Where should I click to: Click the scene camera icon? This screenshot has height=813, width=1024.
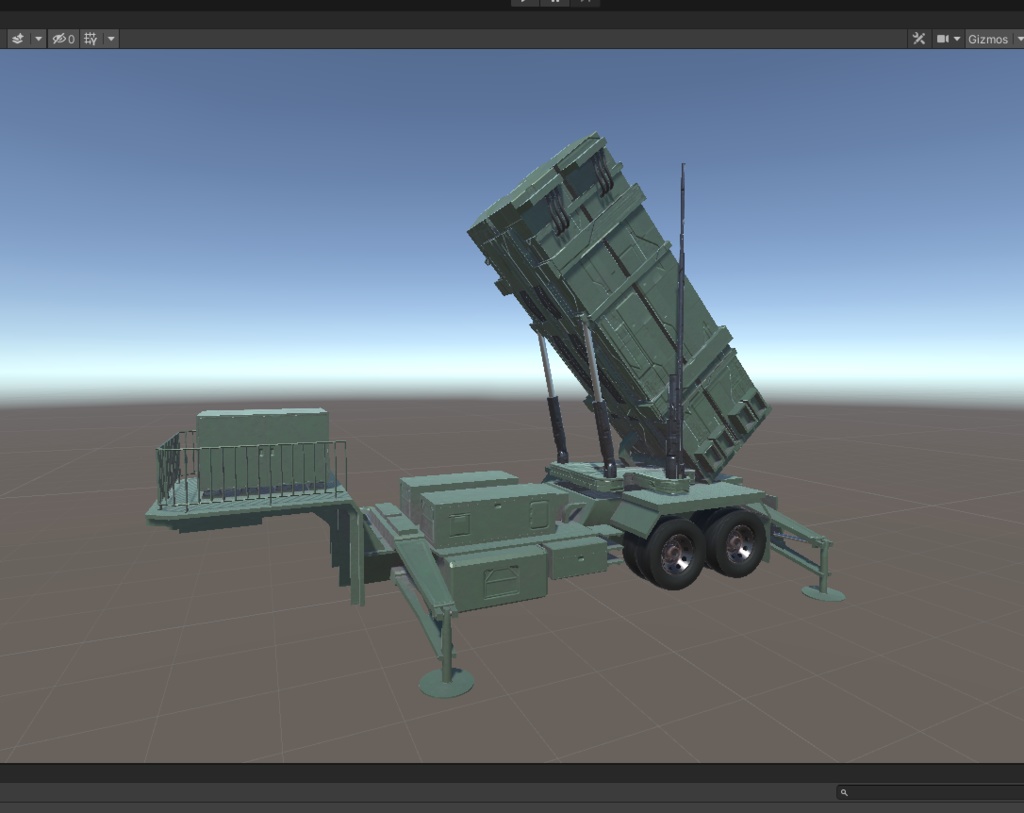click(943, 39)
